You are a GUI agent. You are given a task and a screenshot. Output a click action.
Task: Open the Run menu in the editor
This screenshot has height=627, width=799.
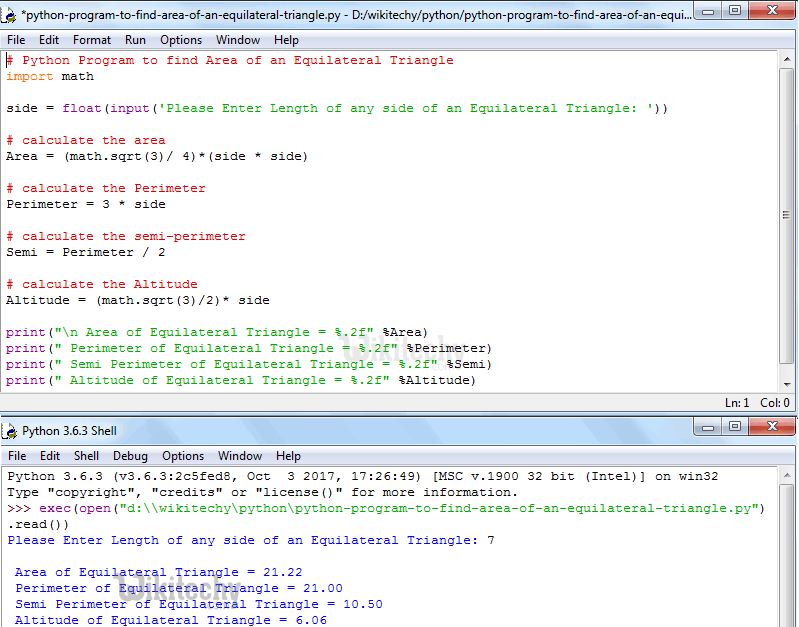tap(135, 40)
